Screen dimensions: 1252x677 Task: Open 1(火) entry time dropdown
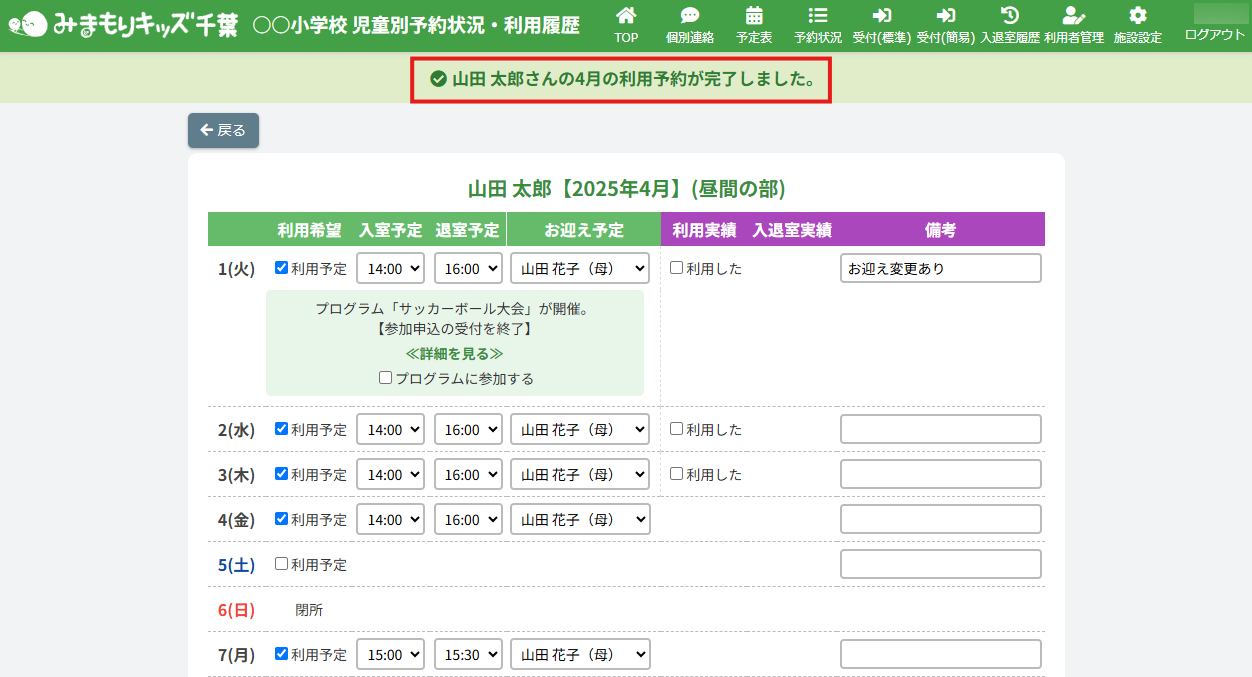[x=390, y=268]
